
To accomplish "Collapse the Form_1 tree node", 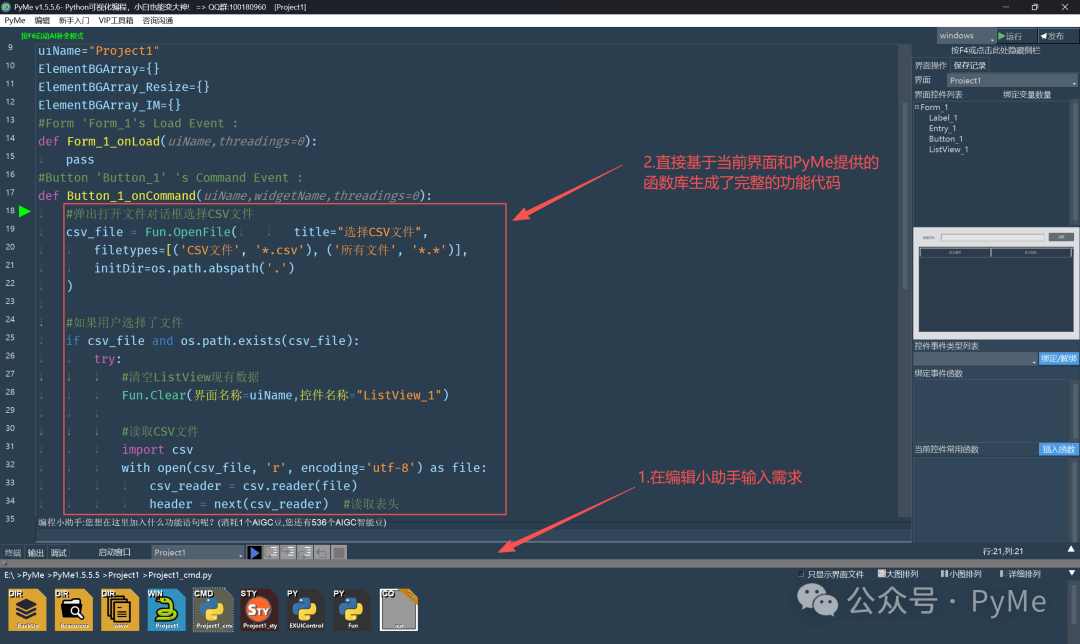I will pos(917,107).
